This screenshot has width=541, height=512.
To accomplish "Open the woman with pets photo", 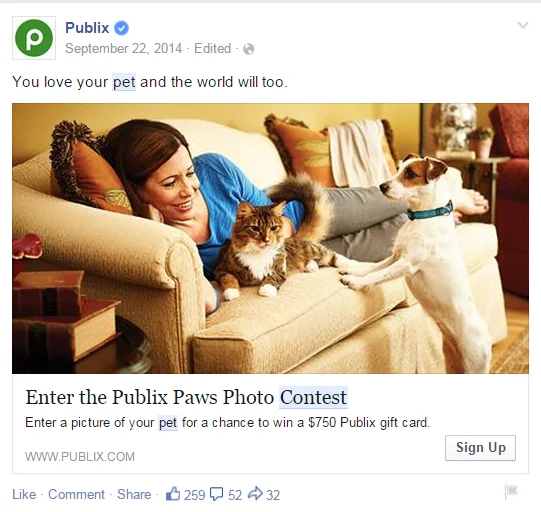I will [270, 238].
